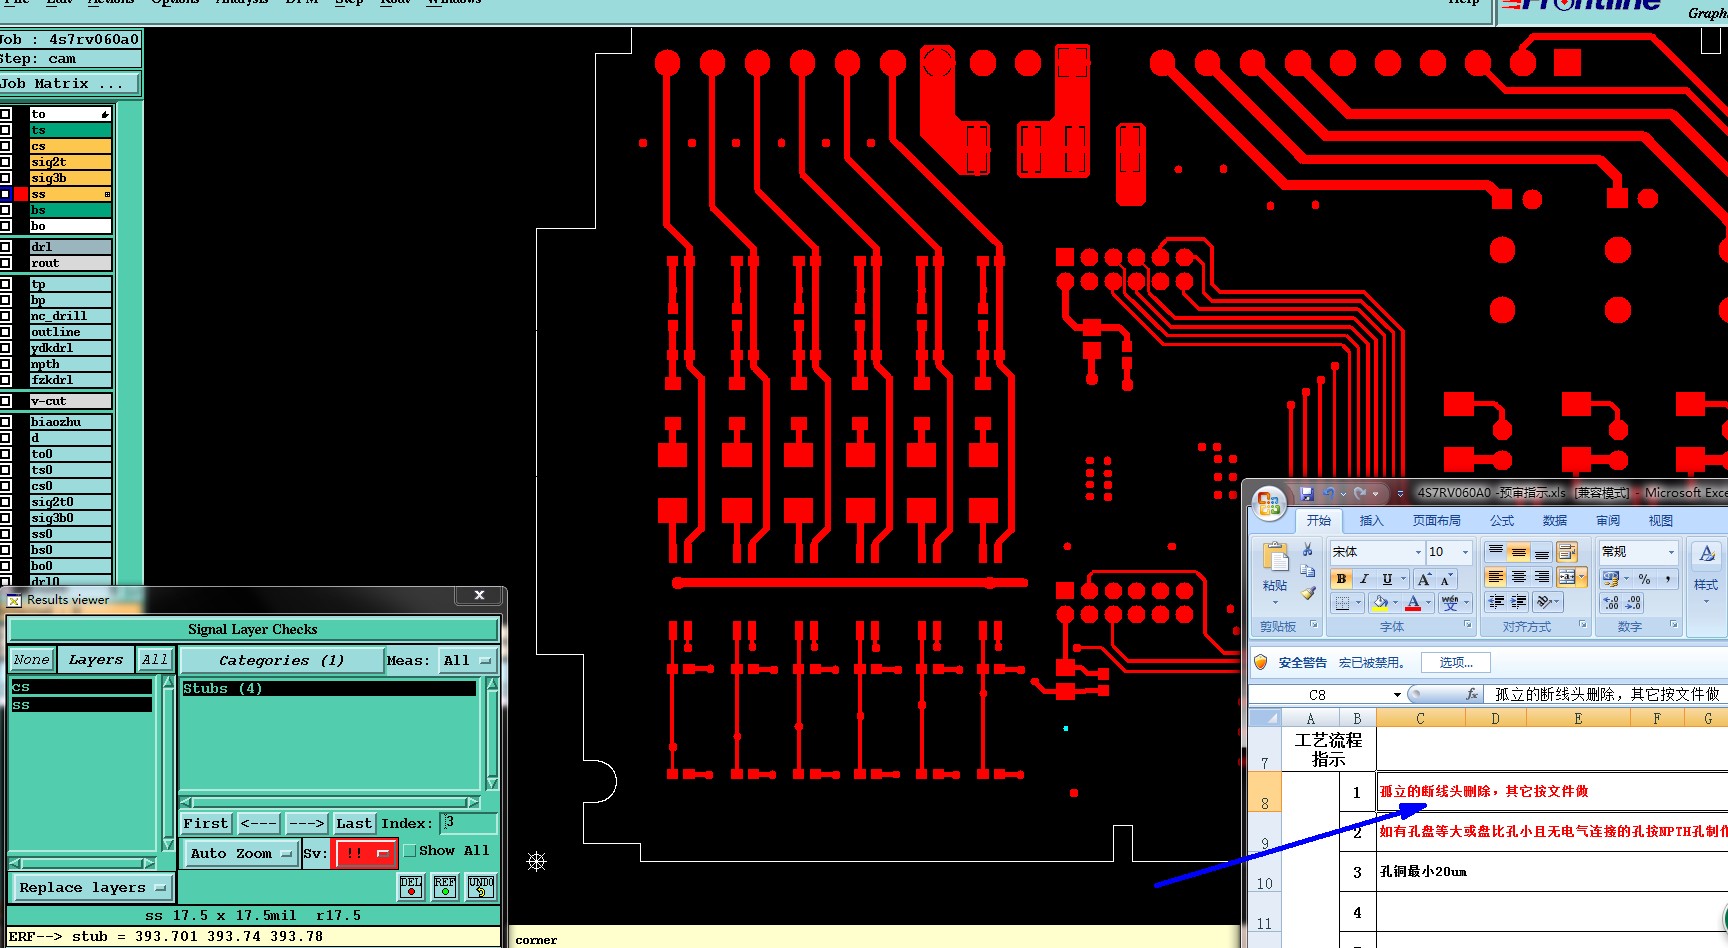Apply Excel red font color
1728x948 pixels.
point(1413,603)
